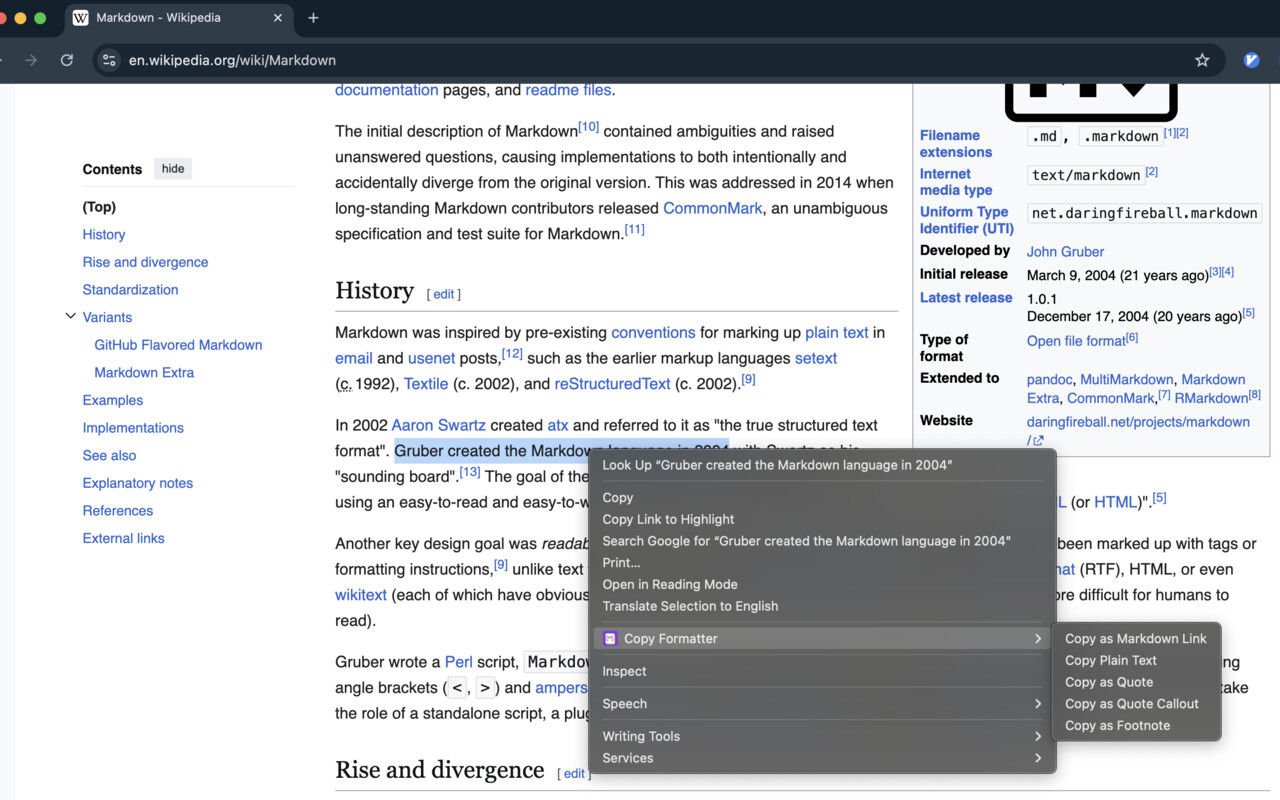Follow the Latest release infobox link

point(966,298)
